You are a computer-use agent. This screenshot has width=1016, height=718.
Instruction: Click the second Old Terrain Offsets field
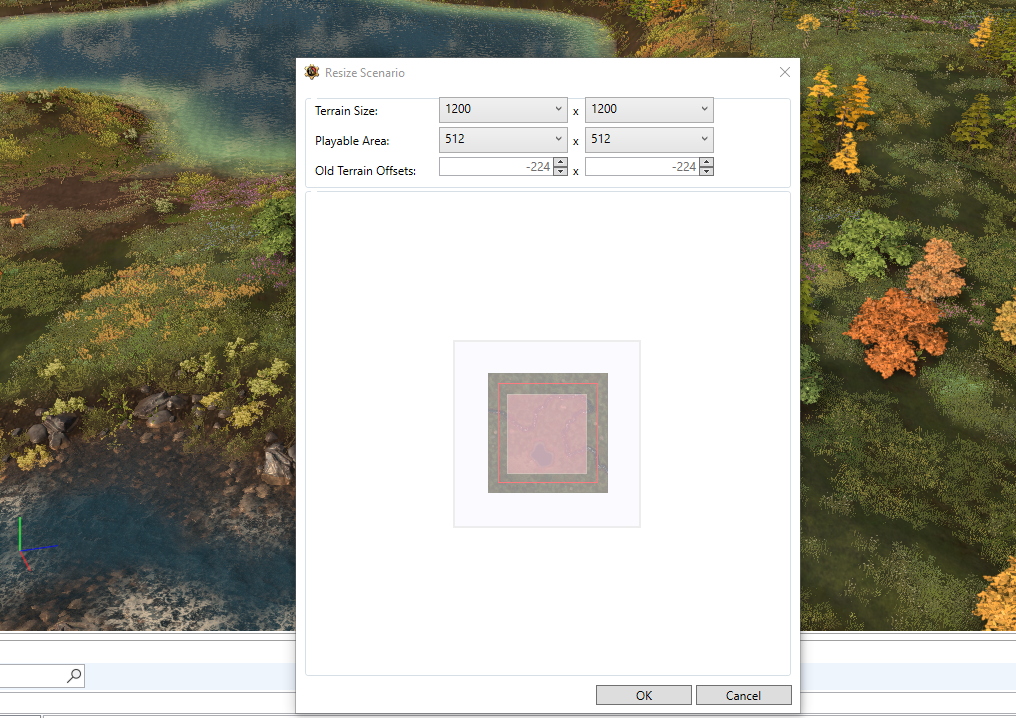(x=642, y=167)
